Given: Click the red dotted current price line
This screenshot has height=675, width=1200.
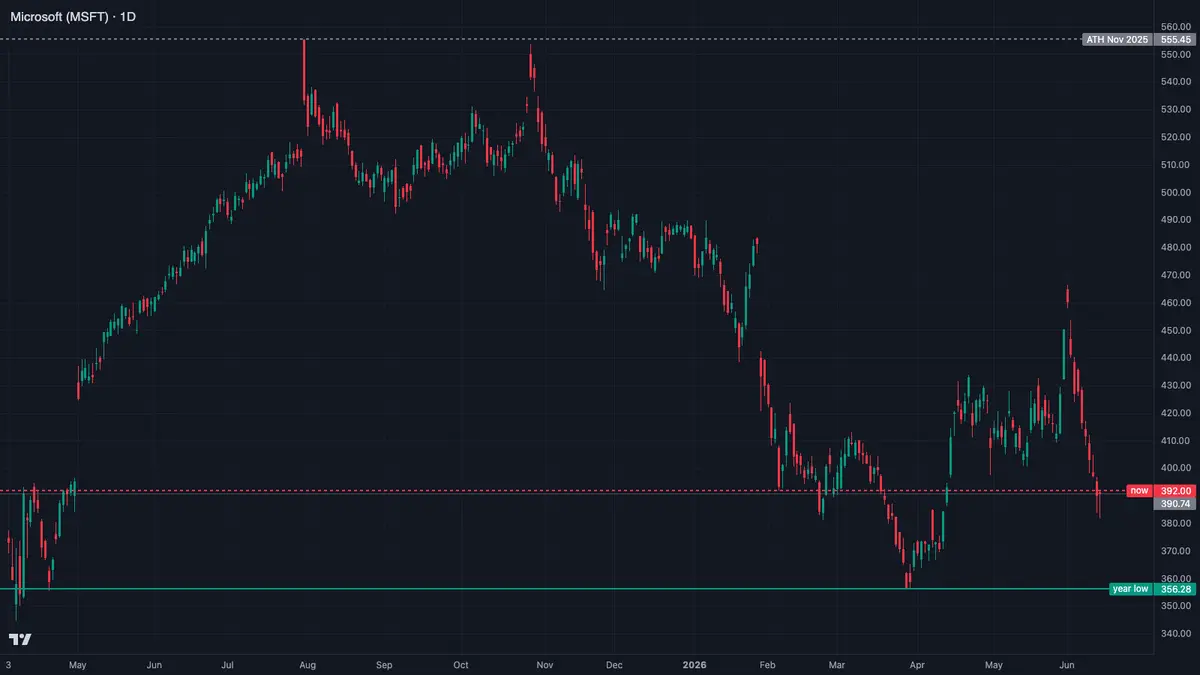Looking at the screenshot, I should (x=562, y=491).
